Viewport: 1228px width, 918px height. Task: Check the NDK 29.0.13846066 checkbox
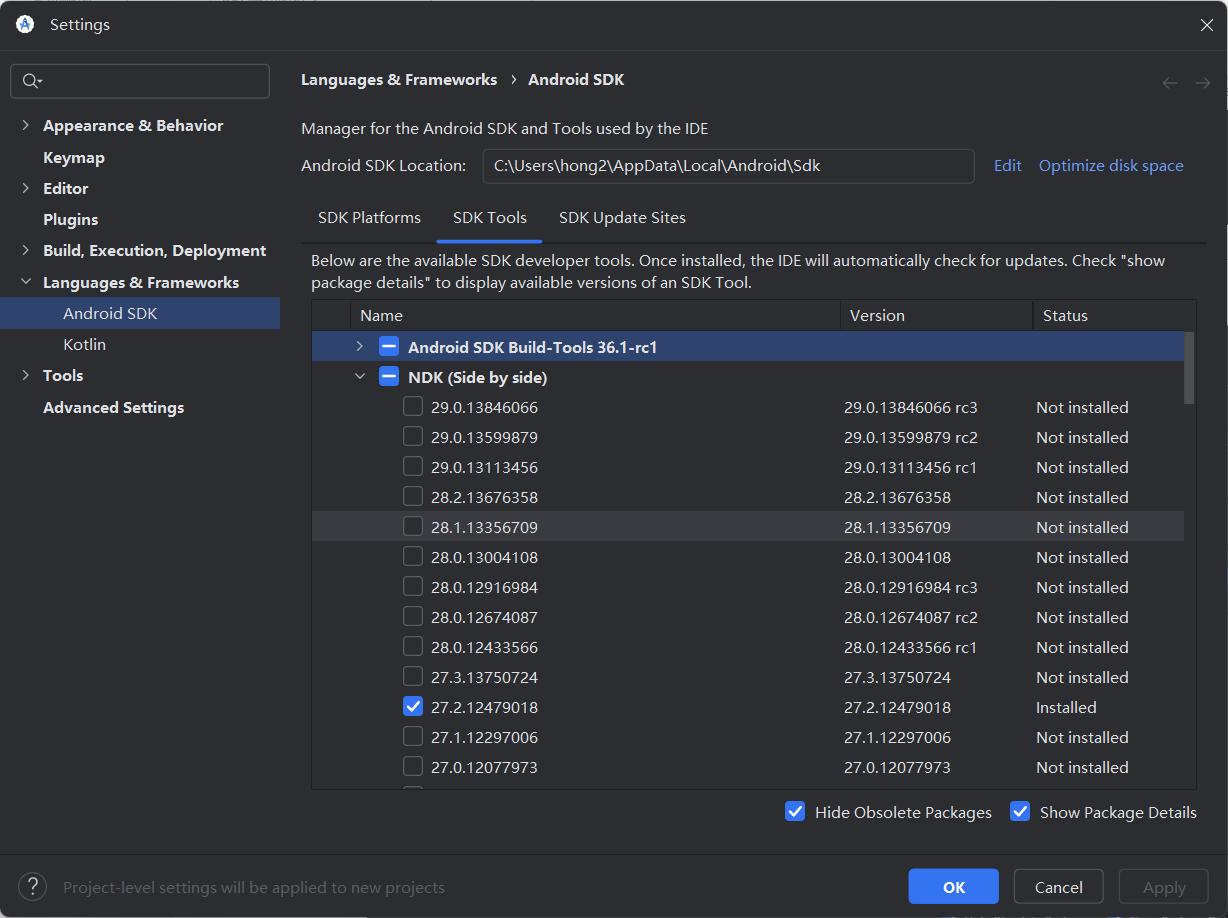413,407
